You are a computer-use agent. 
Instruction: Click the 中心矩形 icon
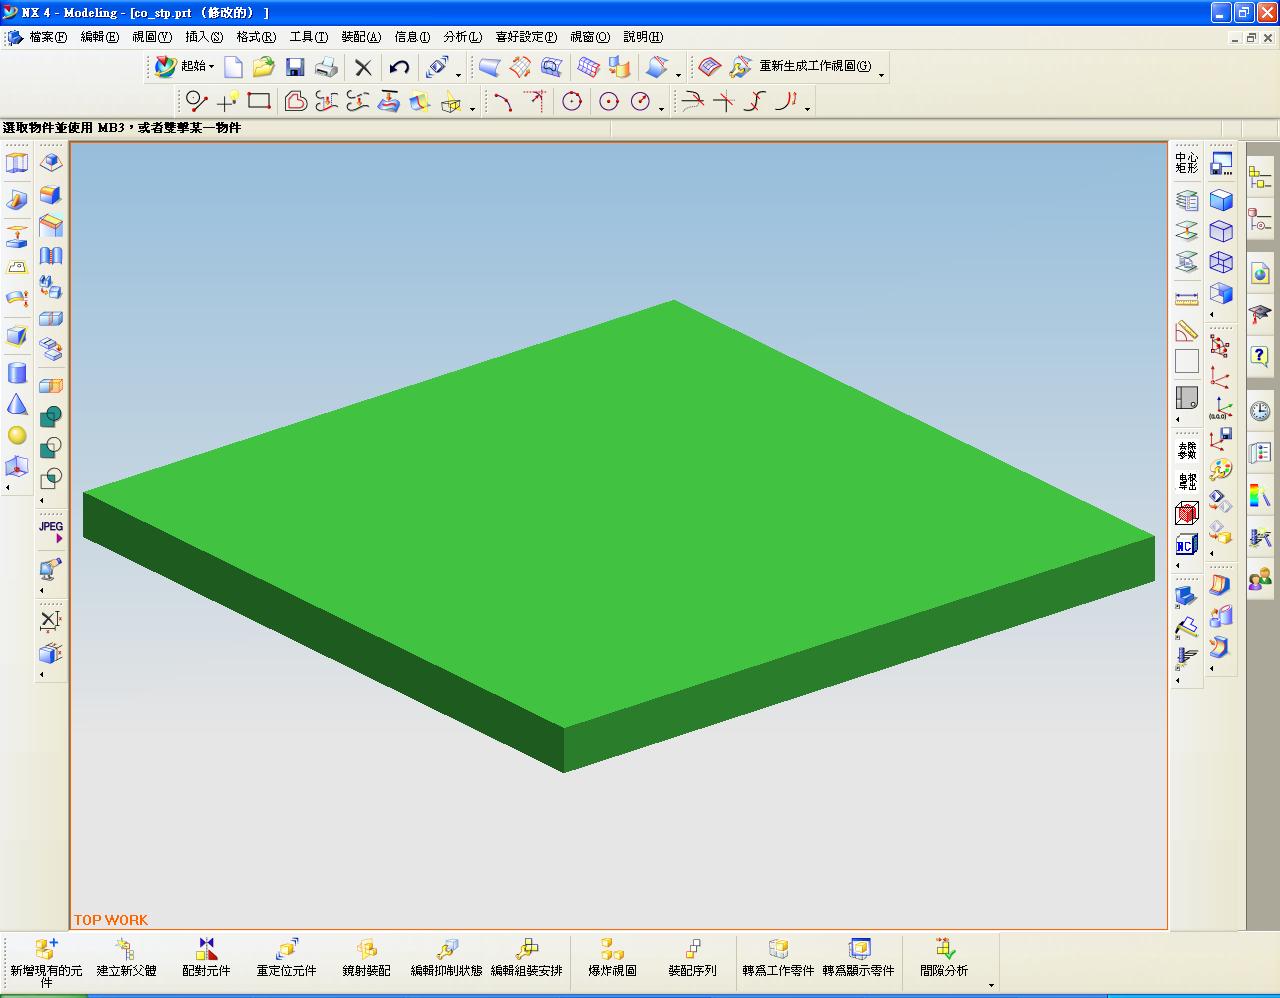coord(1187,163)
